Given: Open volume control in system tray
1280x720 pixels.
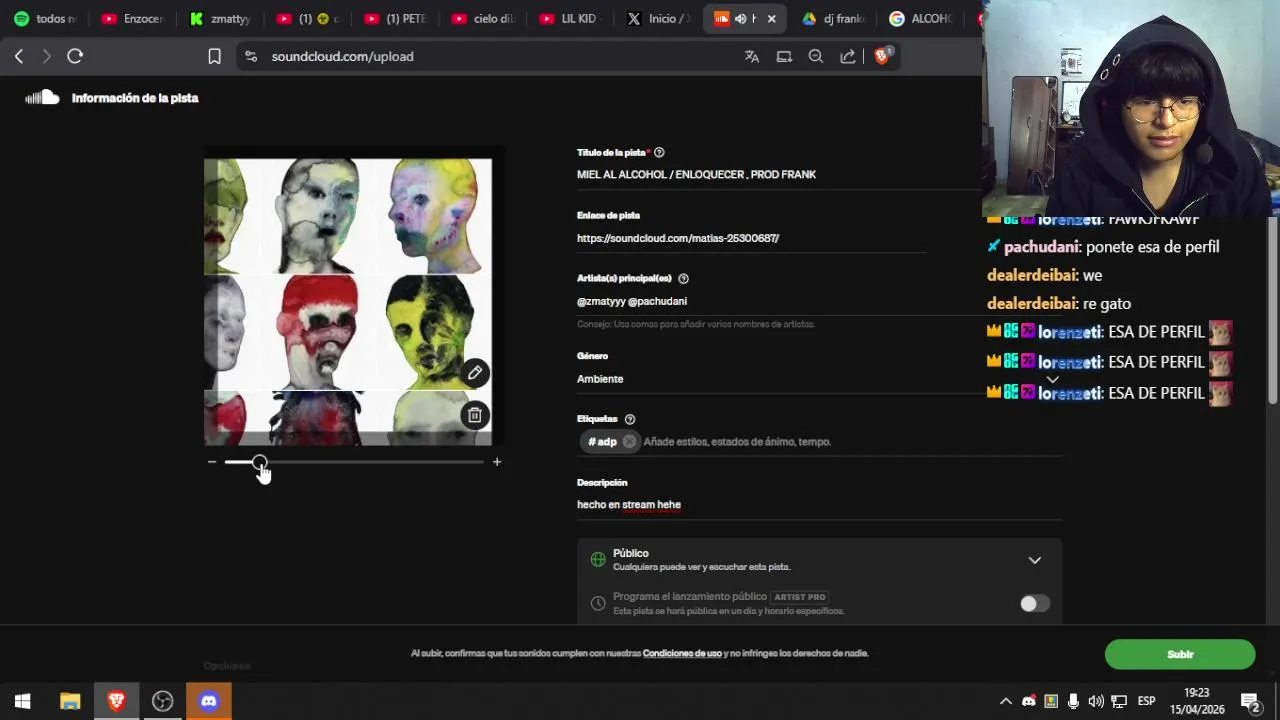Looking at the screenshot, I should 1096,701.
